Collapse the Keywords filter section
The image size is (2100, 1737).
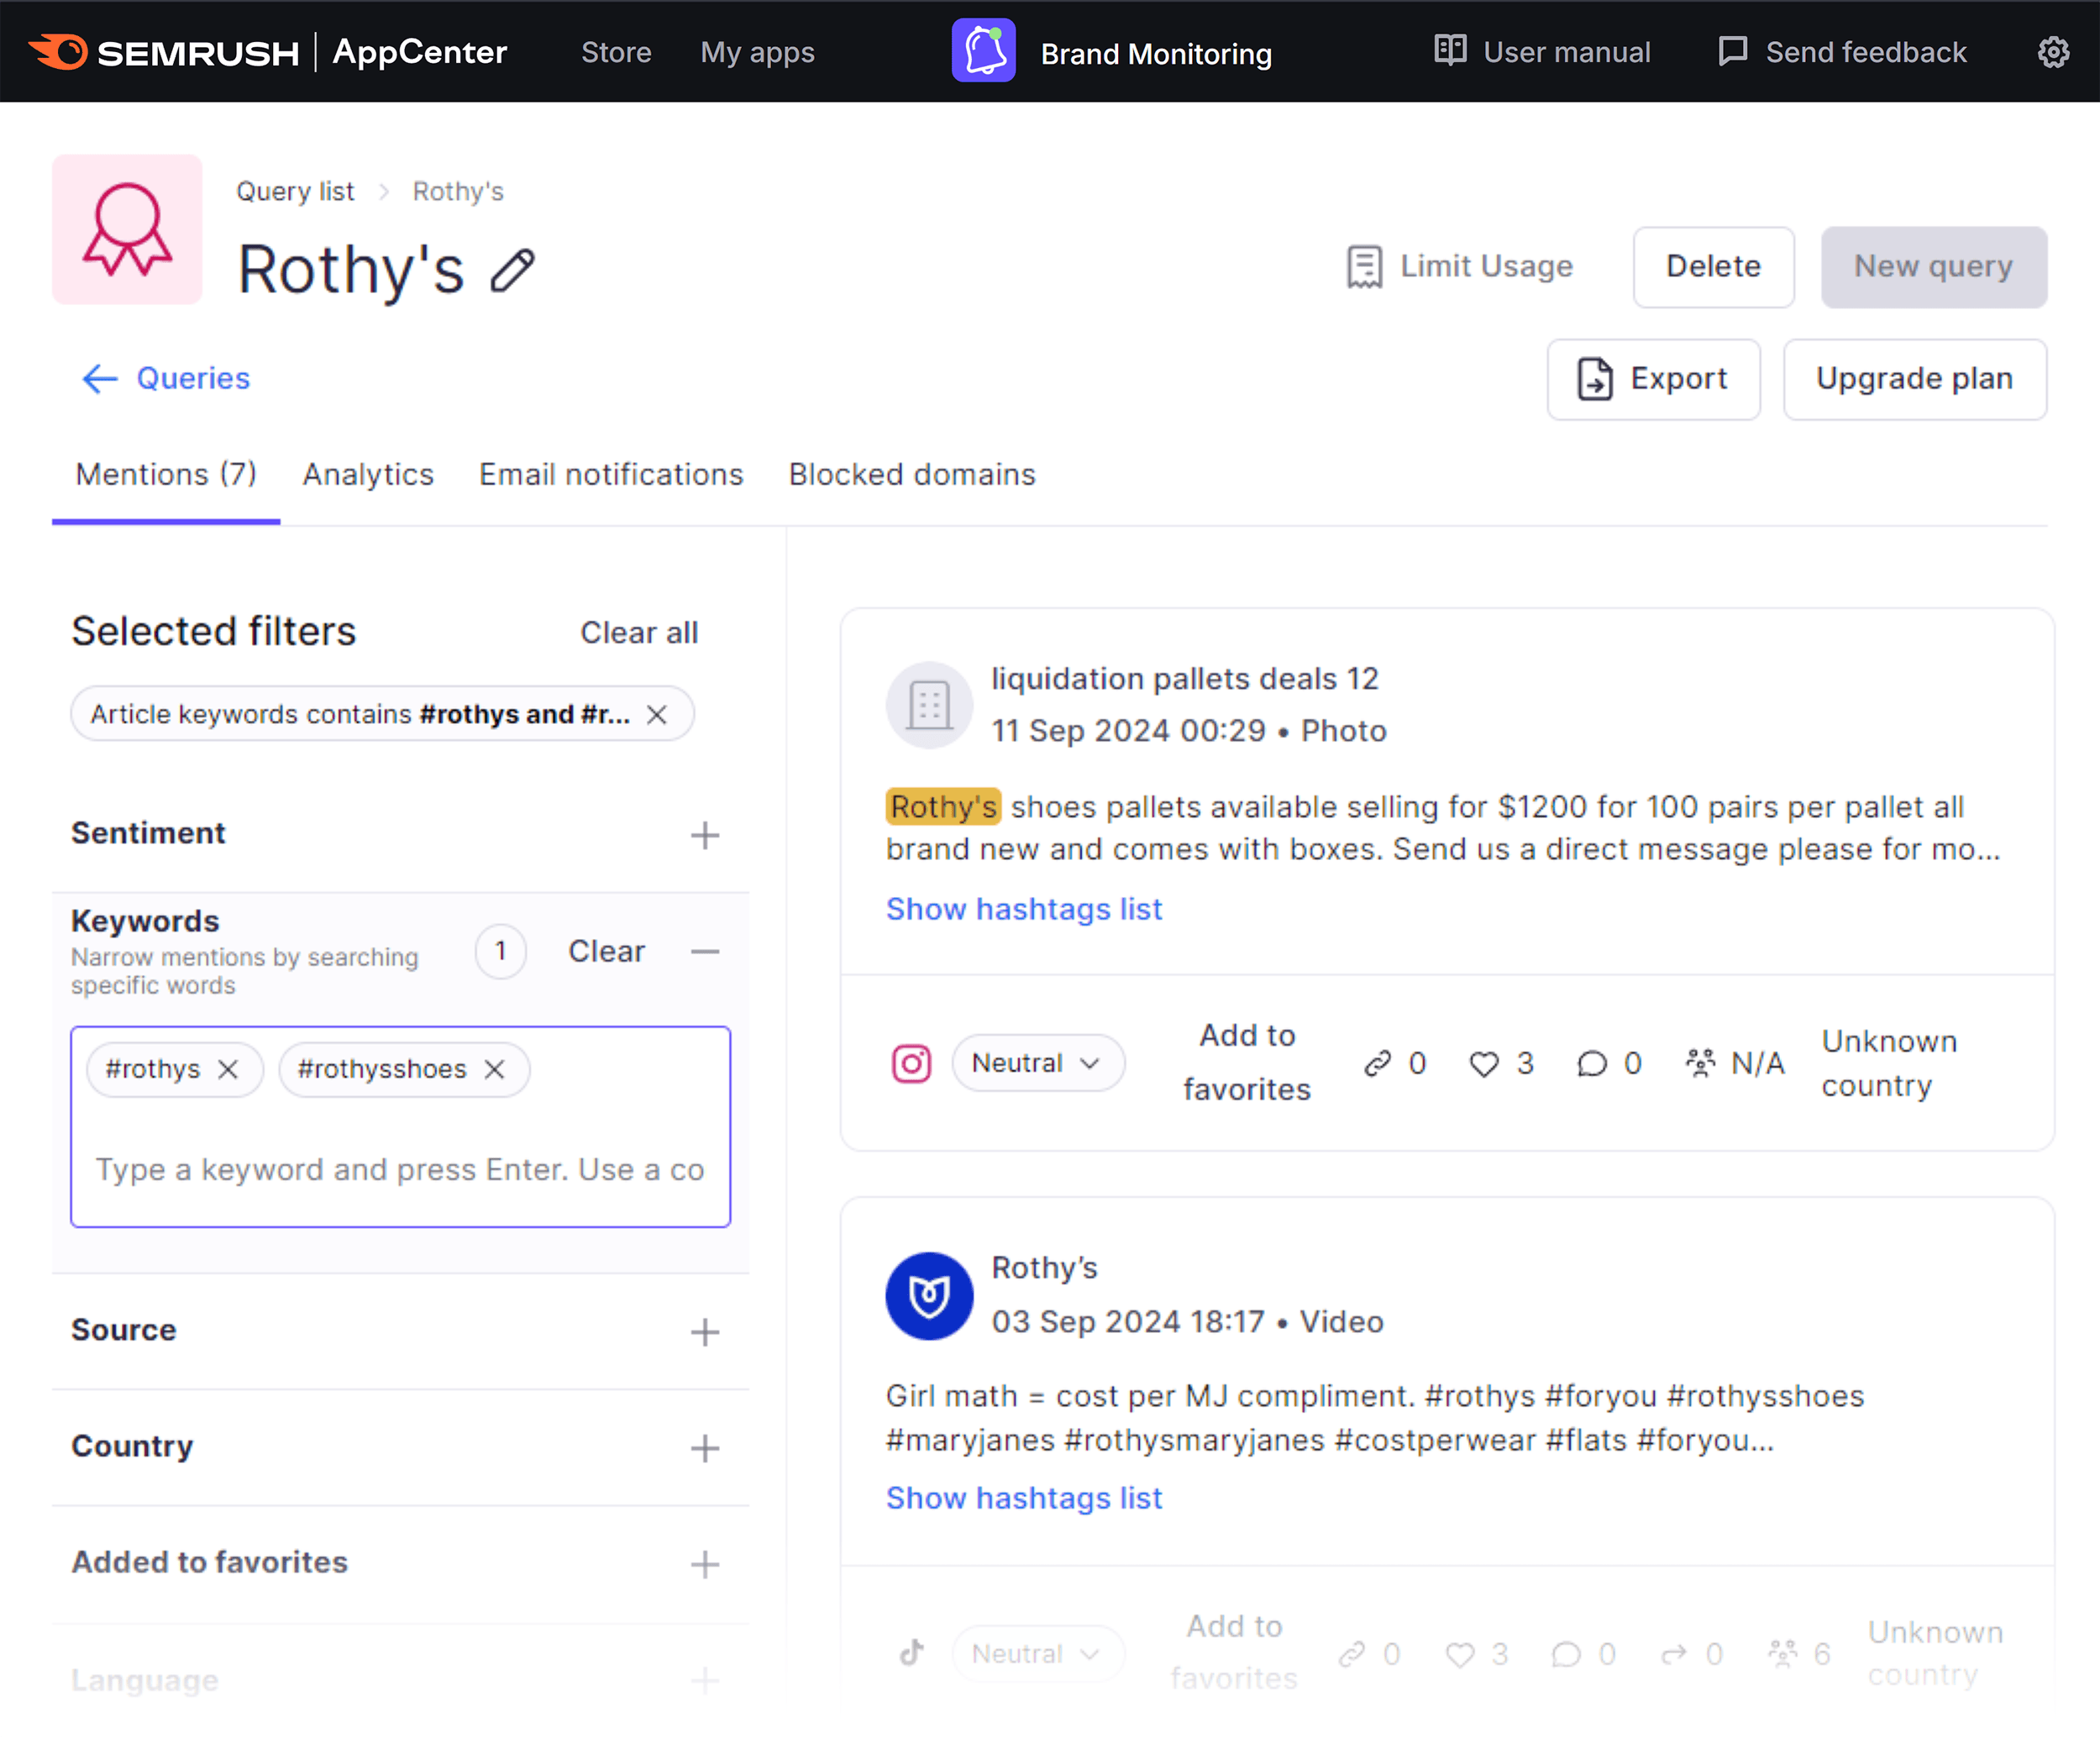click(704, 951)
